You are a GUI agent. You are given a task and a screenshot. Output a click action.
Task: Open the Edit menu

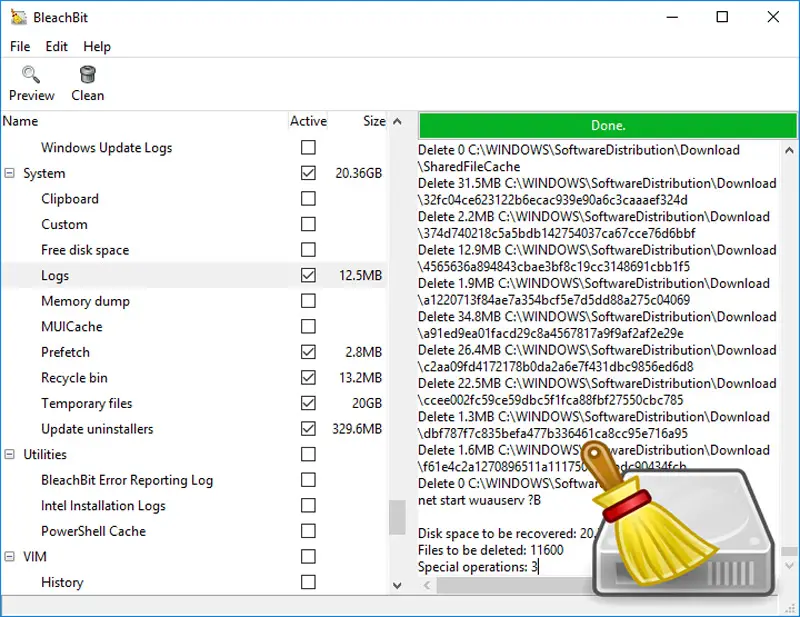pos(56,46)
